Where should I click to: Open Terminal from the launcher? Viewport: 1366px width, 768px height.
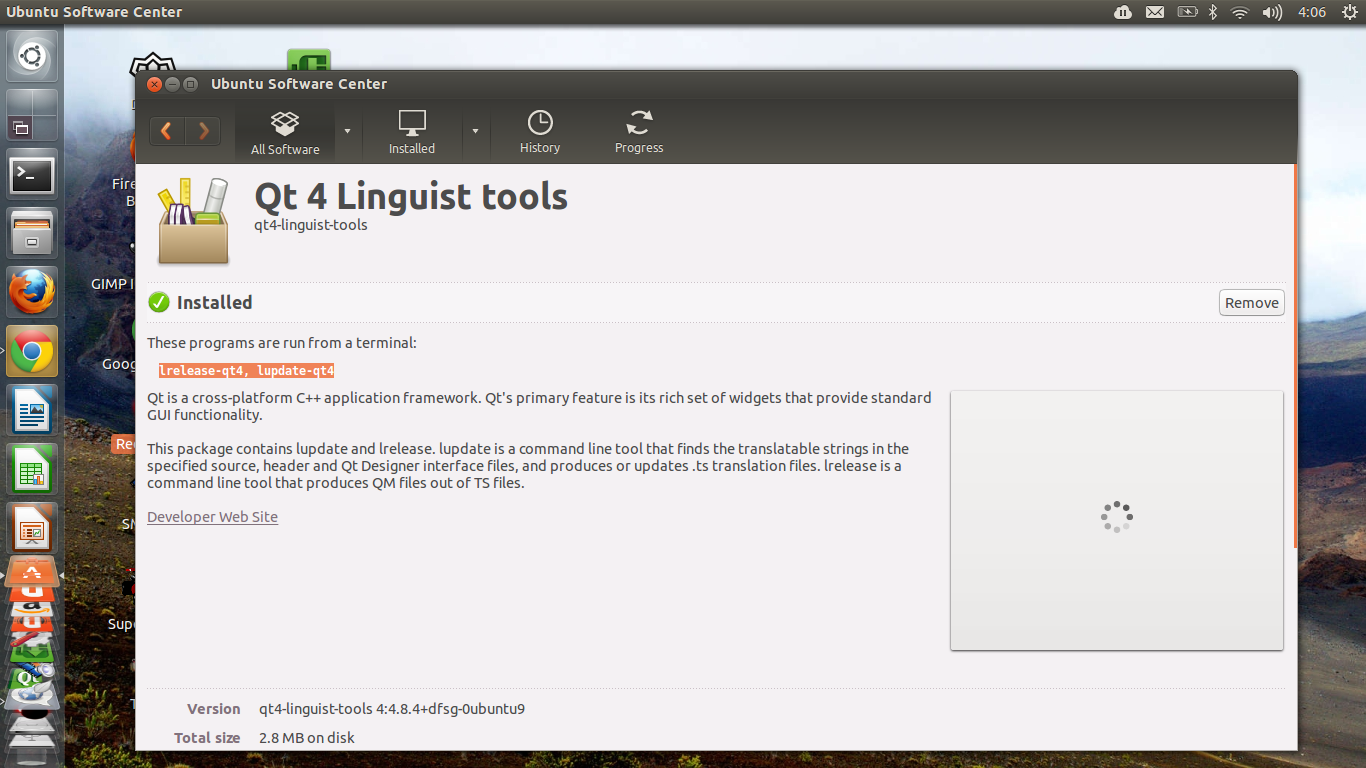[x=32, y=176]
